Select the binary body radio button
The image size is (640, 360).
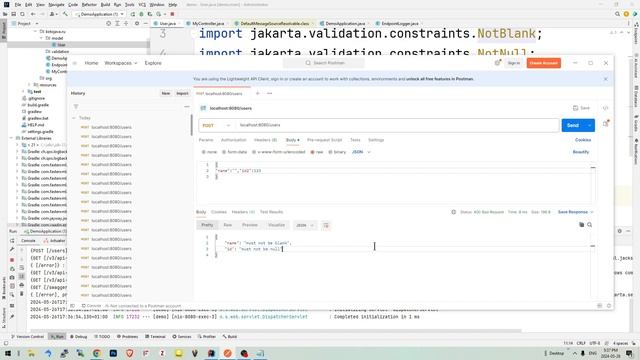(330, 152)
